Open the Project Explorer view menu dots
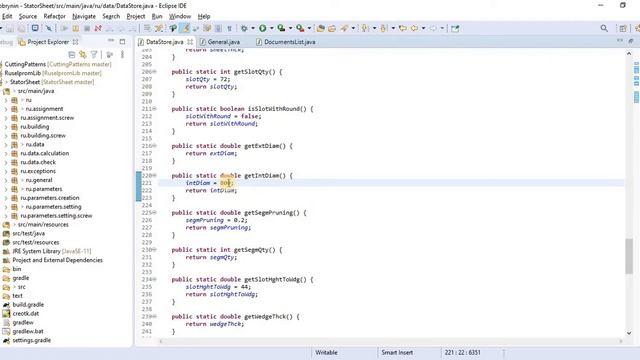Image resolution: width=640 pixels, height=360 pixels. point(122,55)
